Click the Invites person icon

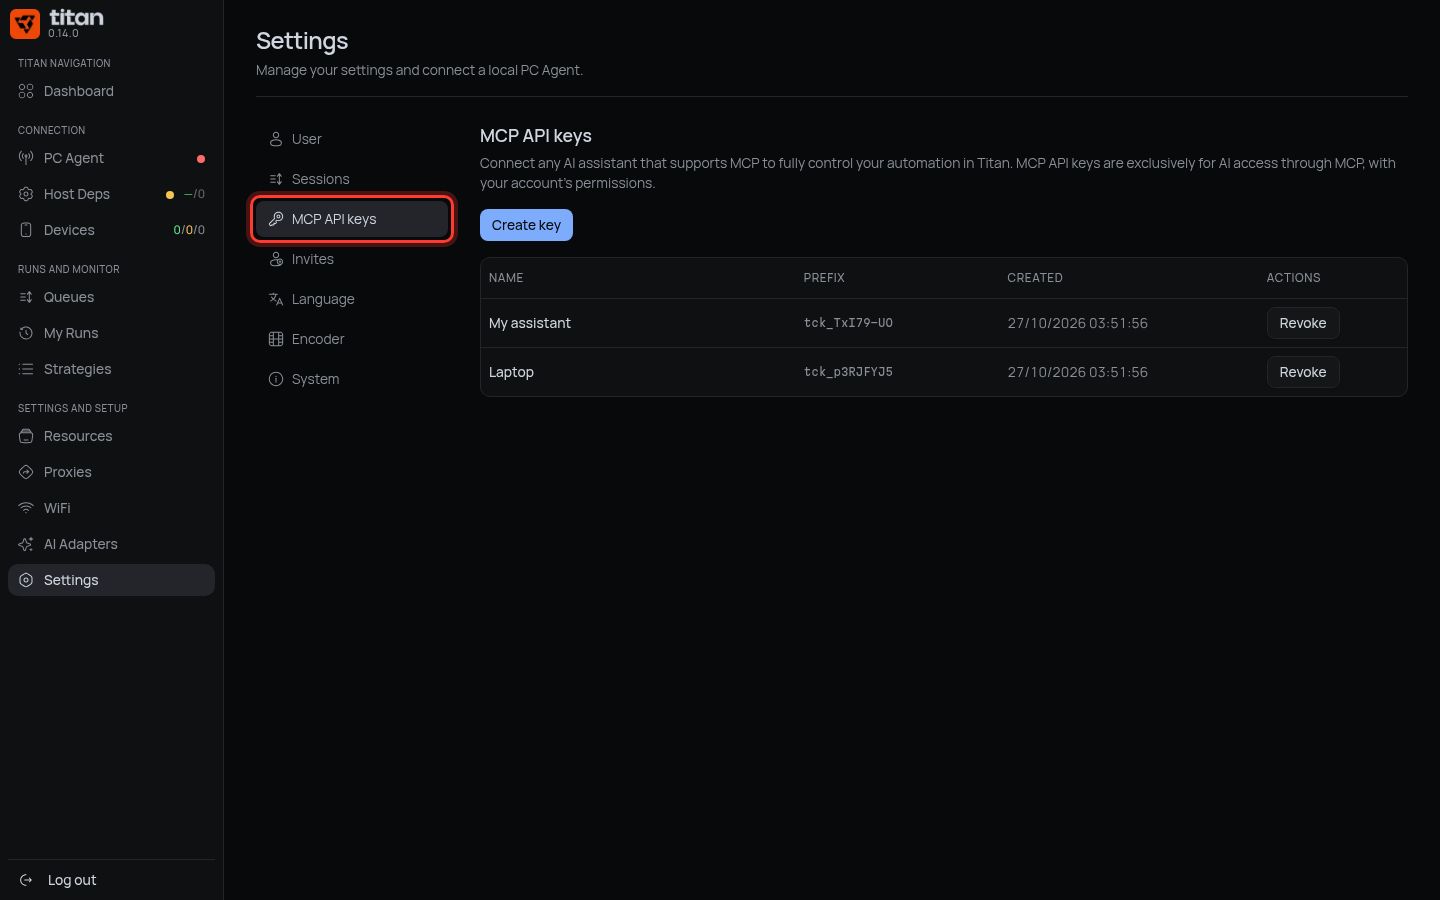[x=276, y=259]
